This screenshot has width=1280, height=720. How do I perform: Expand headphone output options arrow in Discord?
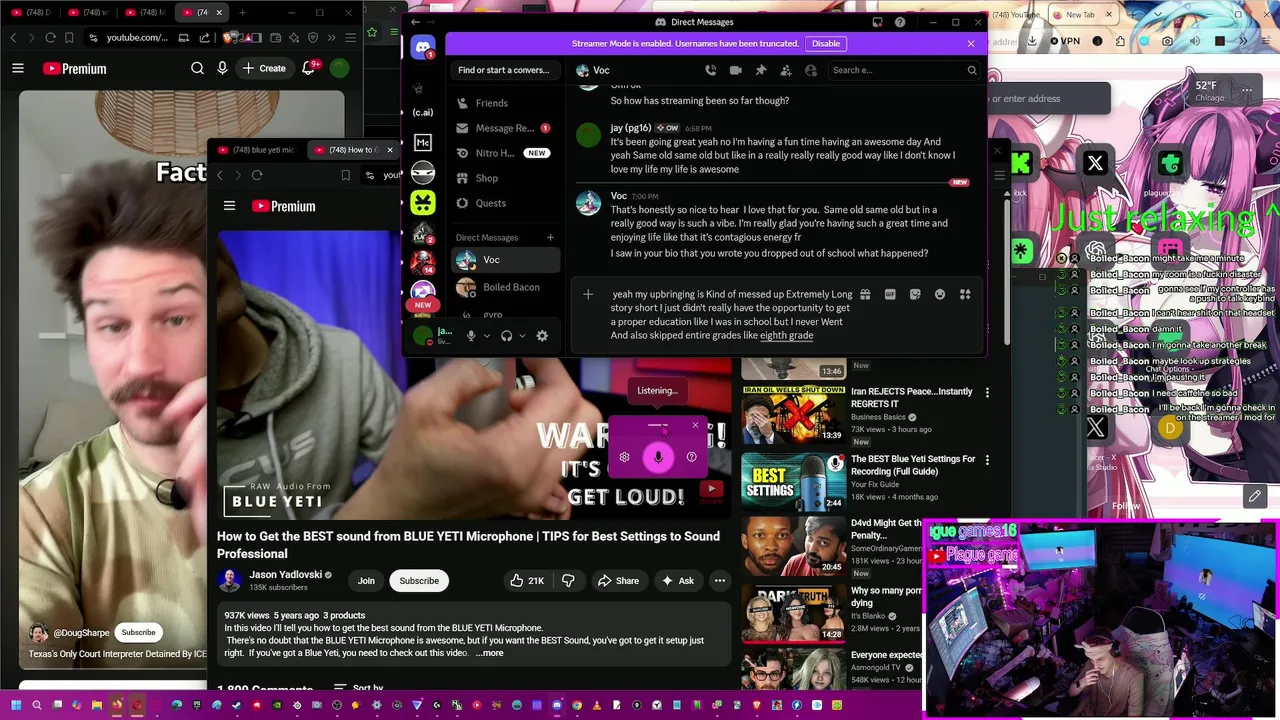click(x=522, y=336)
